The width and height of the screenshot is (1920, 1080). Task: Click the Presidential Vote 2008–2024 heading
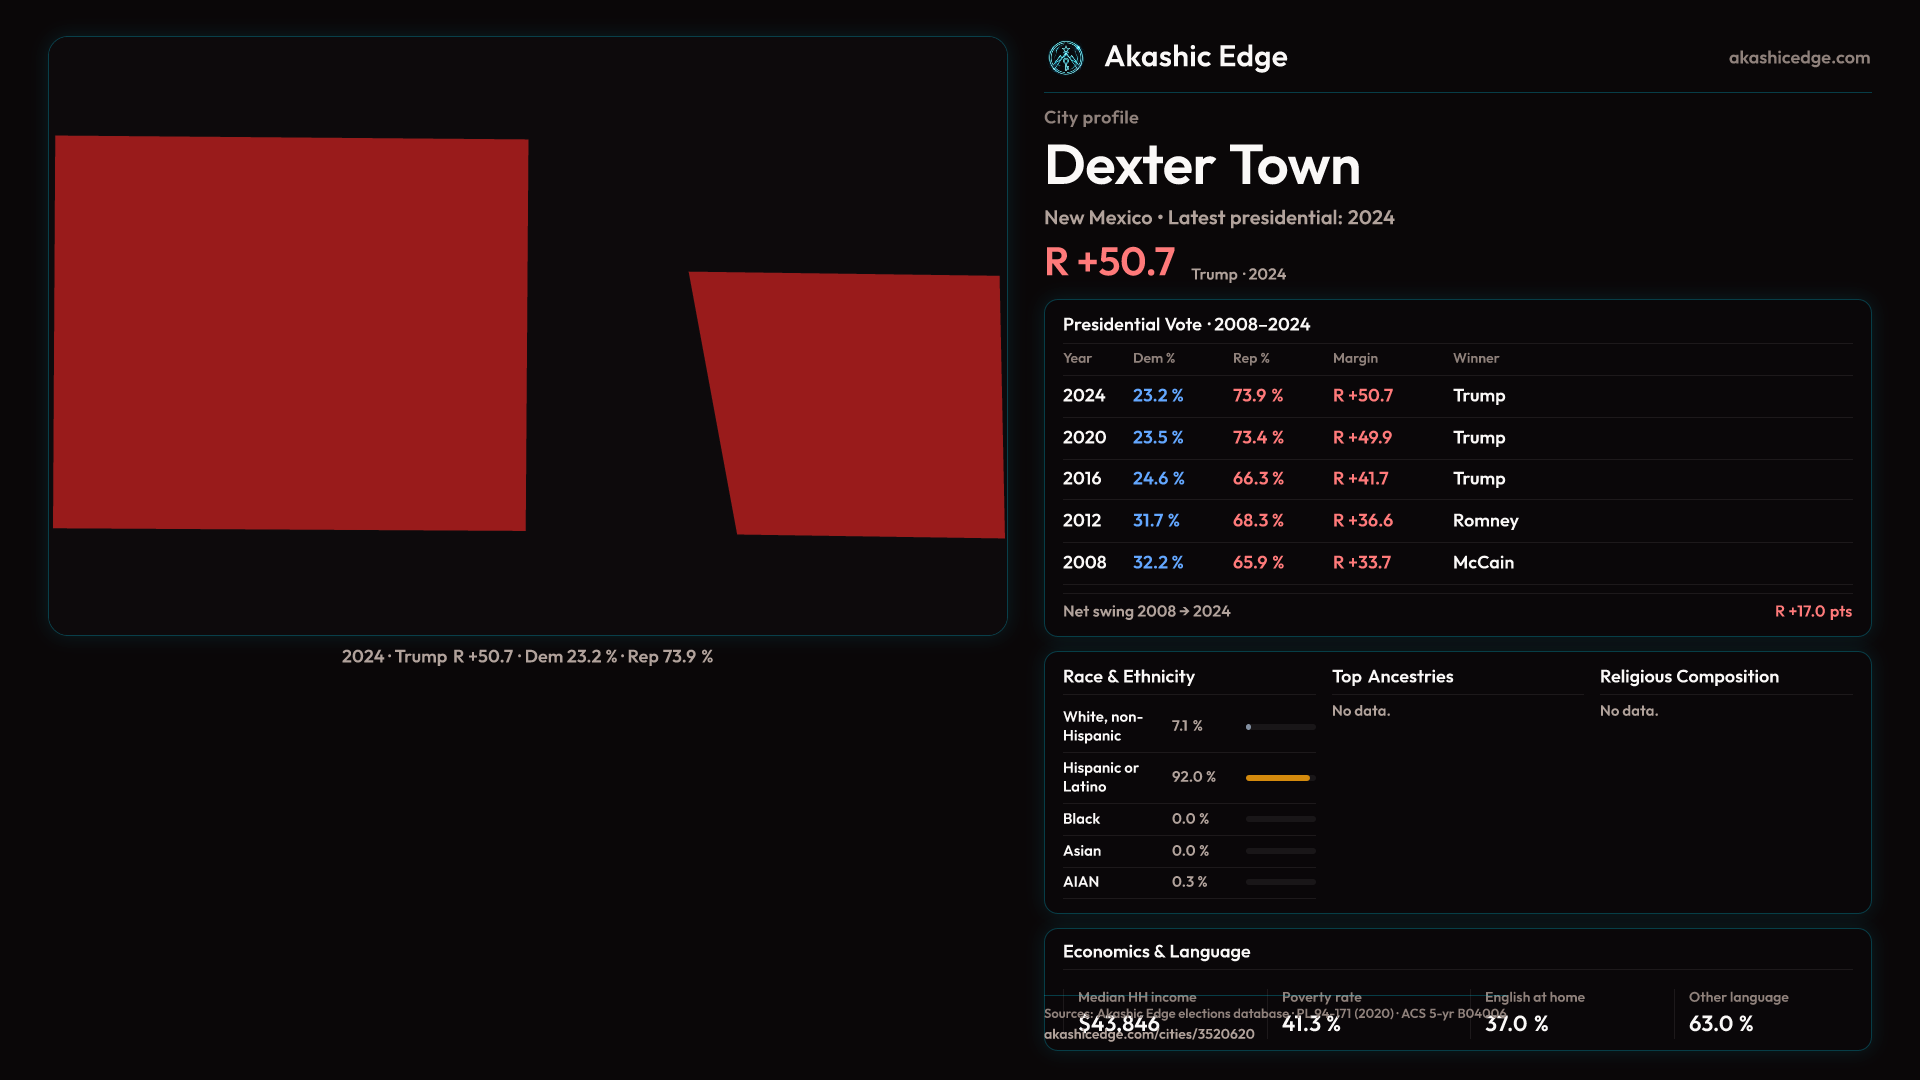coord(1186,325)
